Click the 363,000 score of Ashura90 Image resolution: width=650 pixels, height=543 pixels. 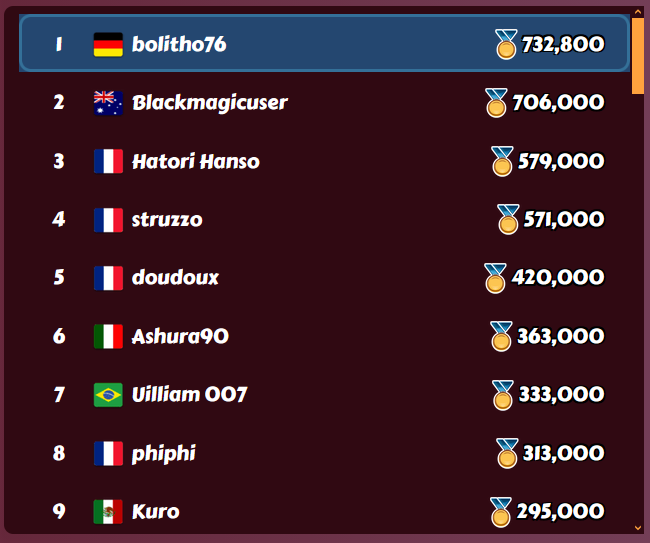[560, 336]
